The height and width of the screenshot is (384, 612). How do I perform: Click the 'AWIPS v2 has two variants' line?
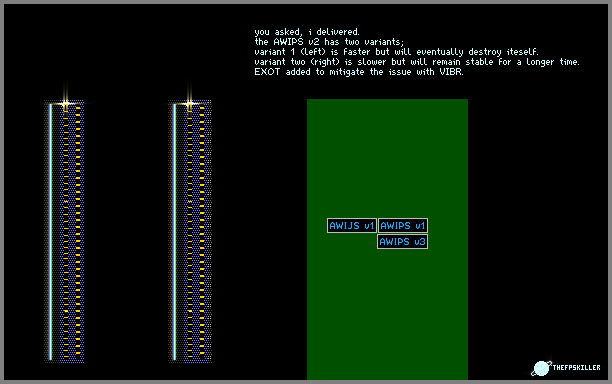coord(329,42)
